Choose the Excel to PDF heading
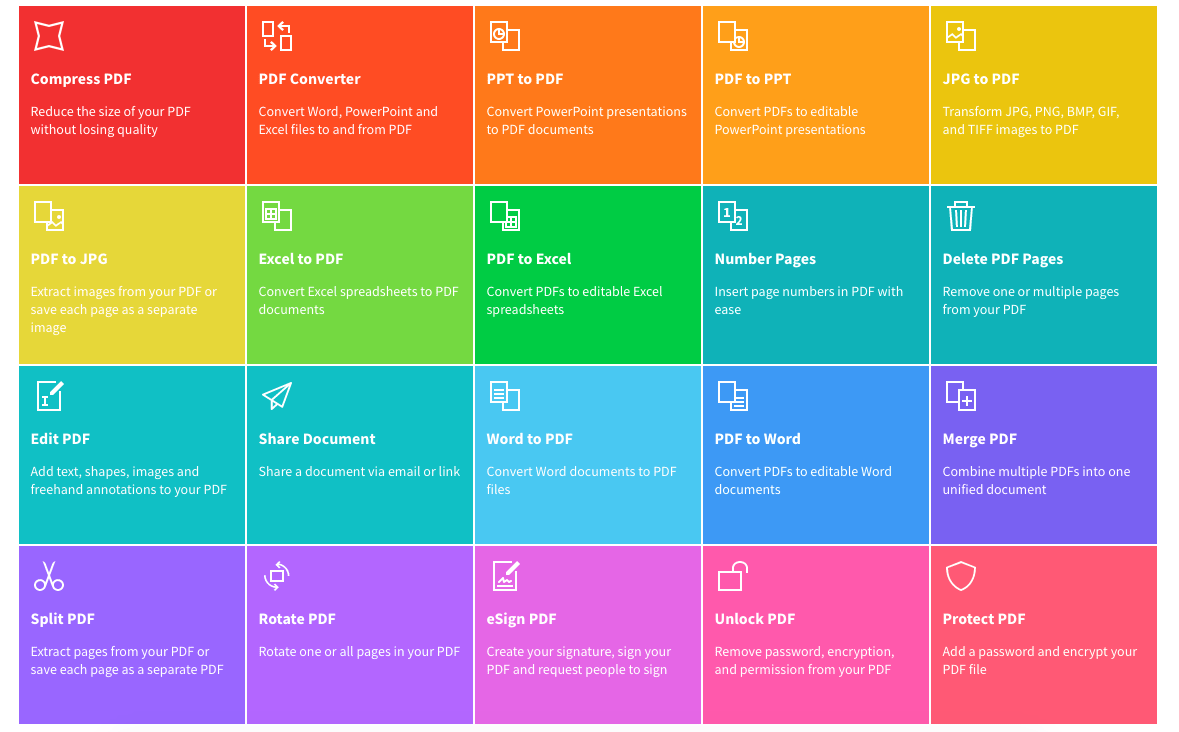This screenshot has width=1179, height=732. (x=300, y=259)
